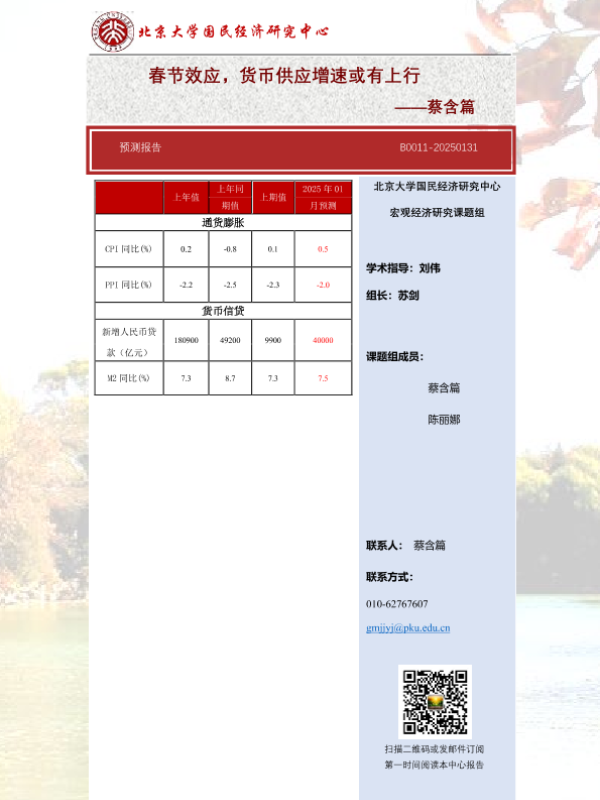Click the 扫描二维码或发邮件订阅 caption

pos(435,749)
